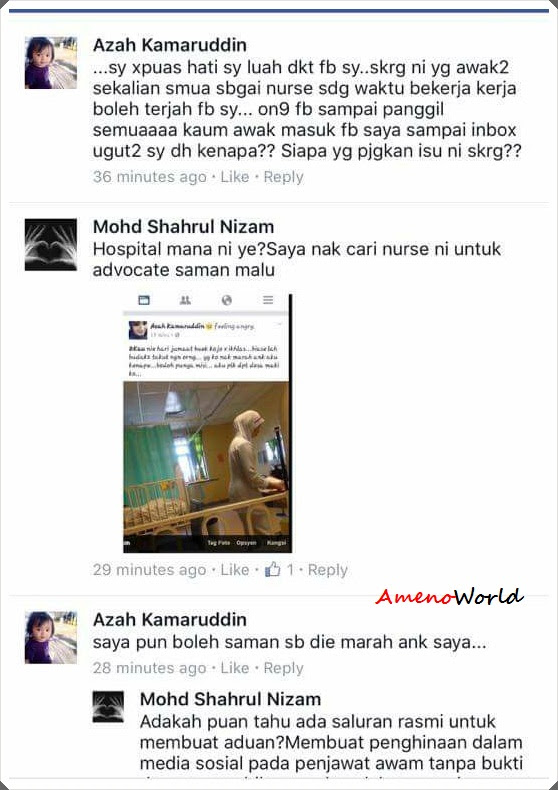Open Azah Kamaruddin's avatar on second comment
558x790 pixels.
click(x=51, y=637)
